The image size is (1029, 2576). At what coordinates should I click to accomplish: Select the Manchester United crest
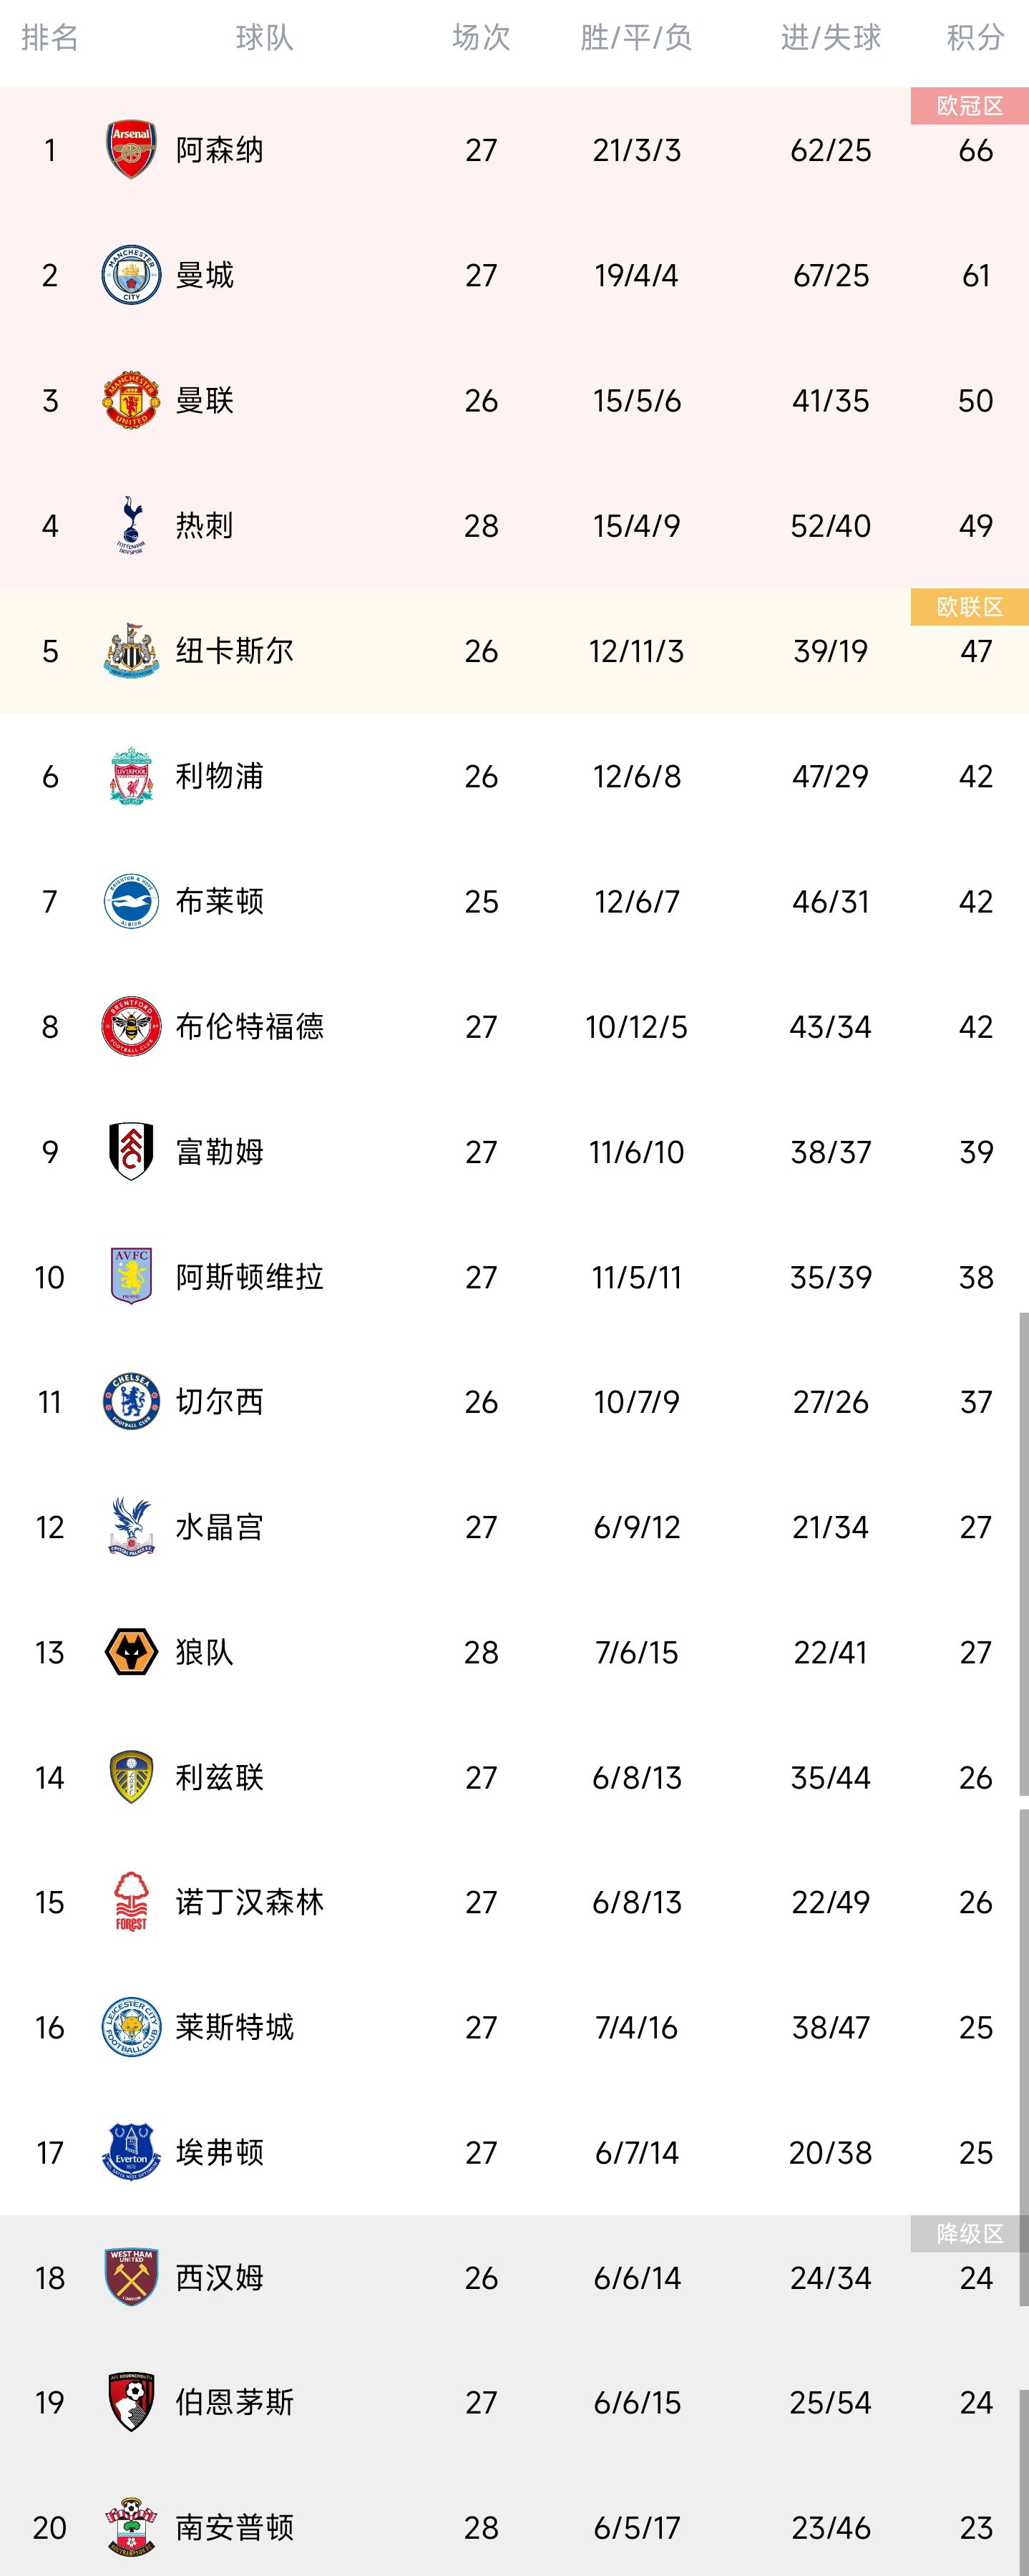click(131, 400)
